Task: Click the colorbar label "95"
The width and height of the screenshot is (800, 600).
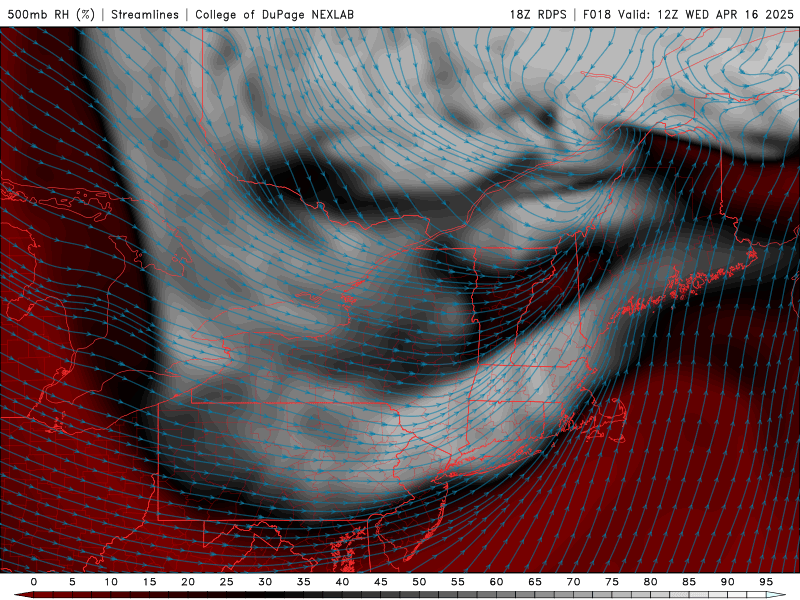Action: 766,582
